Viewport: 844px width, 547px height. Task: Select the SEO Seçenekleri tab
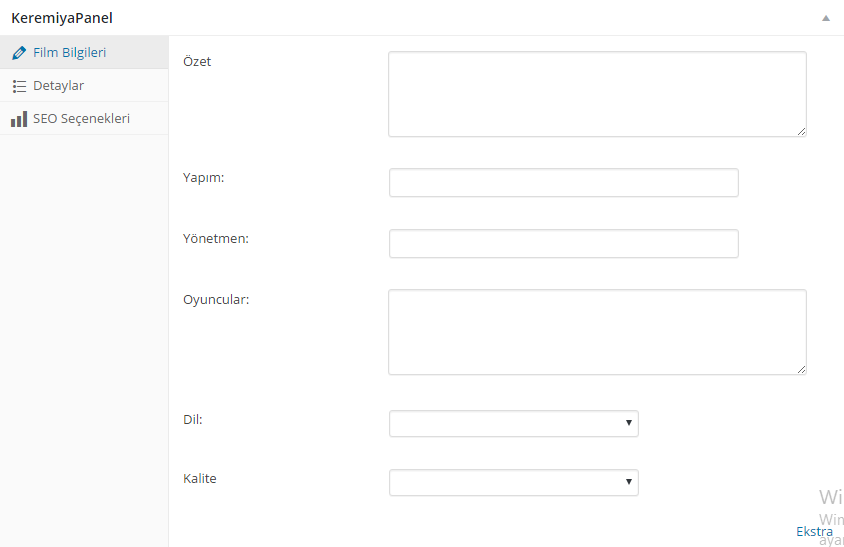[84, 118]
